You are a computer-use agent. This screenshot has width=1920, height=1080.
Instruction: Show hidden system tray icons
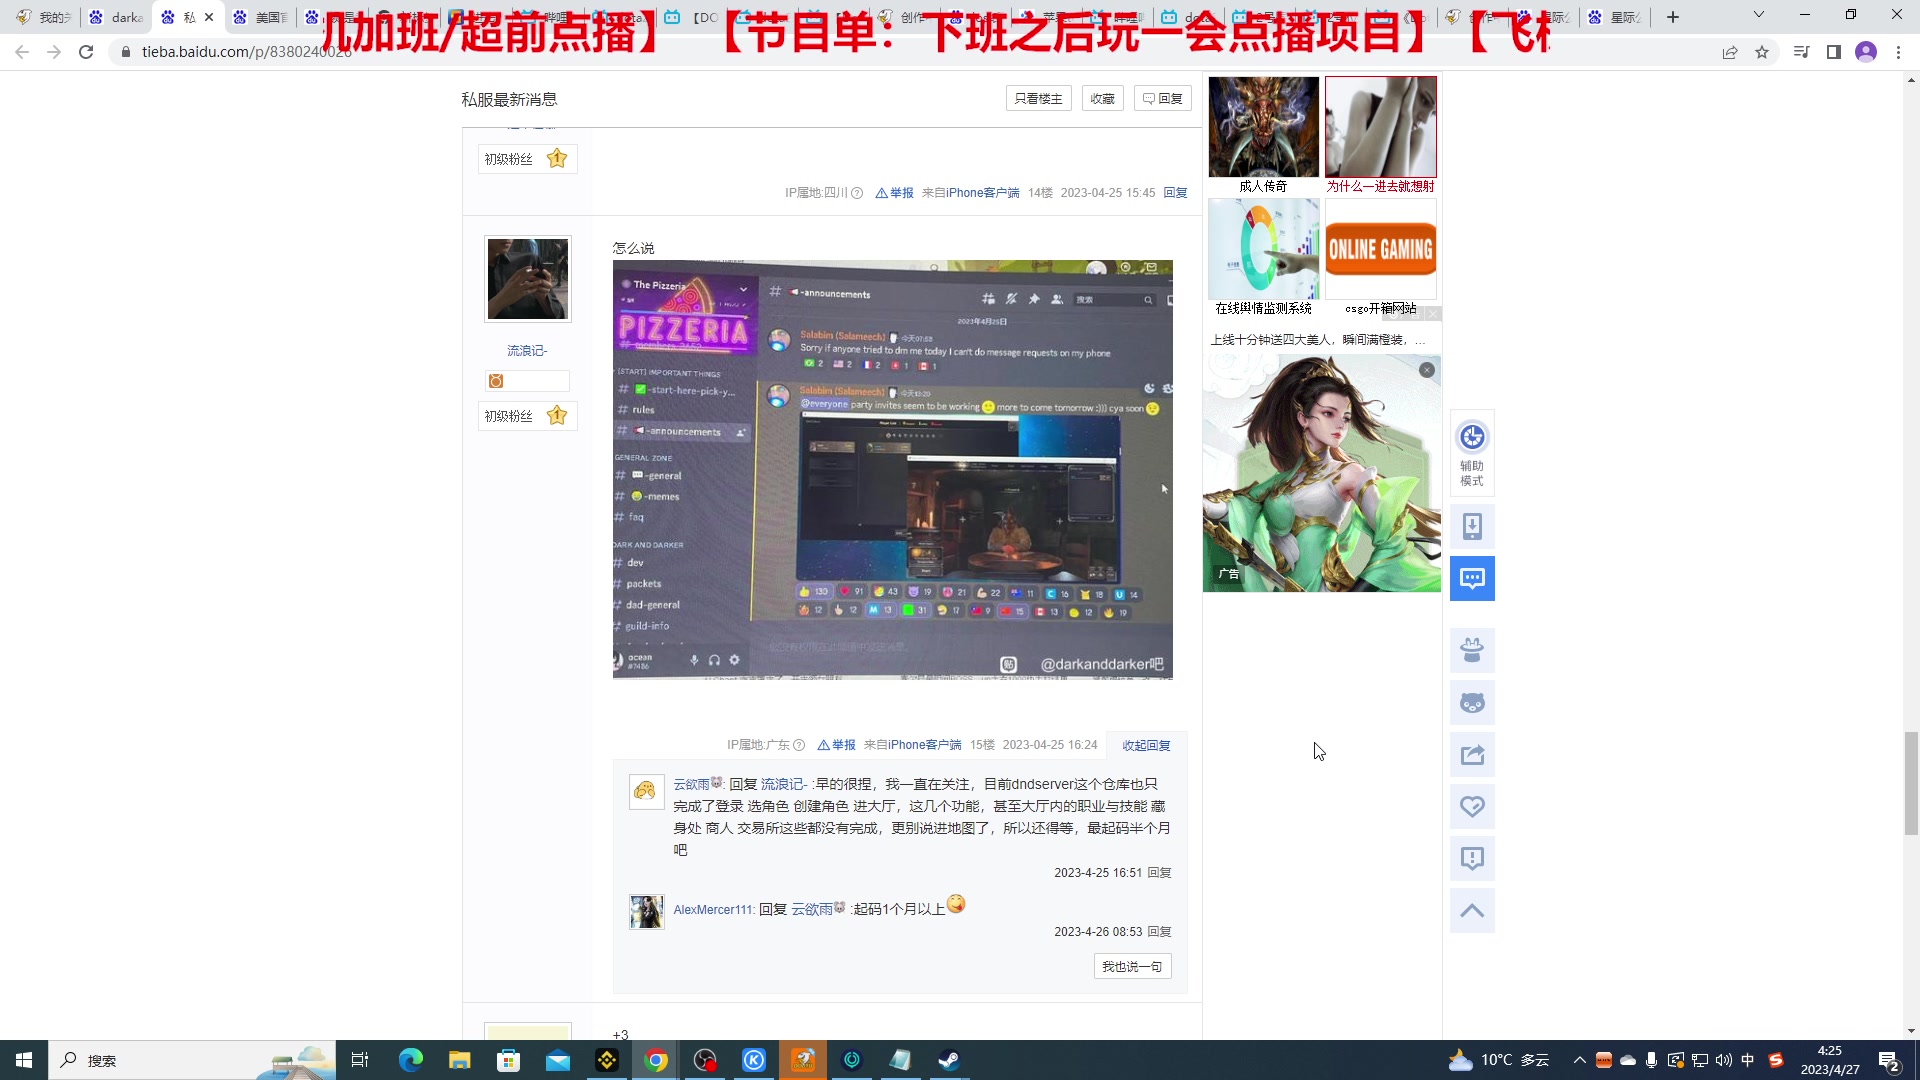tap(1579, 1060)
